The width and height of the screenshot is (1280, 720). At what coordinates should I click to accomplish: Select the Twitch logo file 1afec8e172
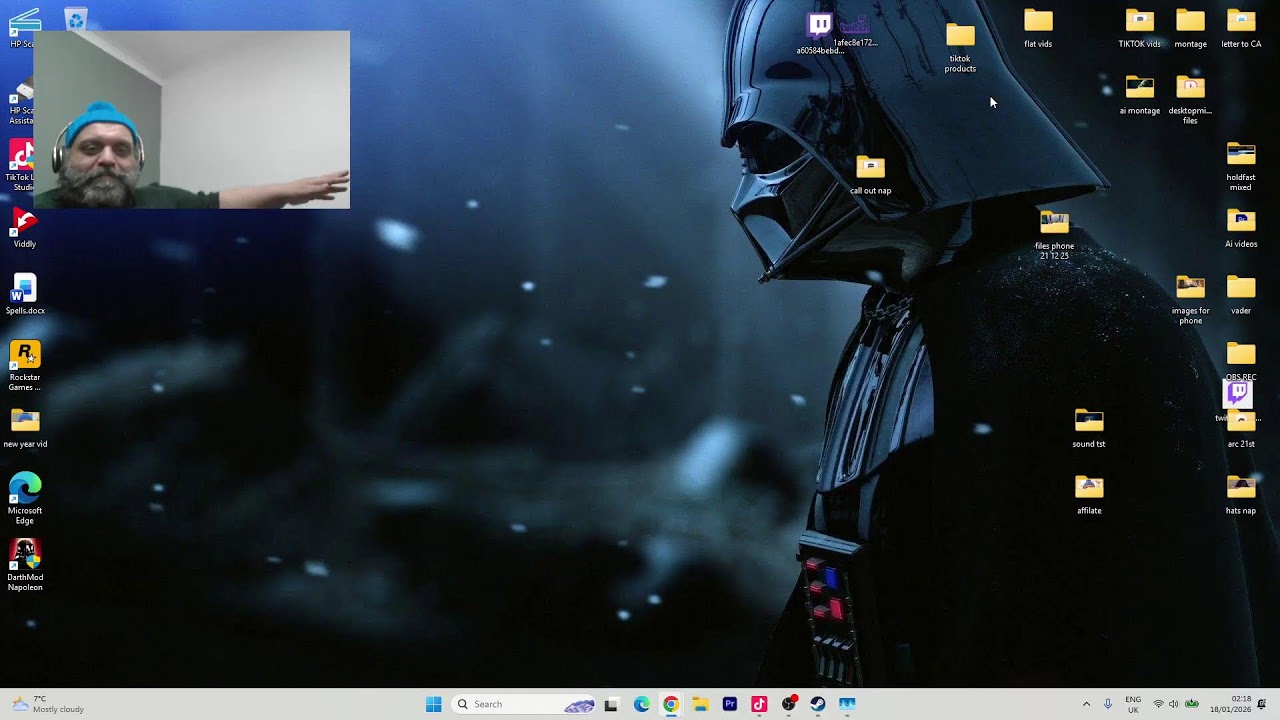(855, 30)
